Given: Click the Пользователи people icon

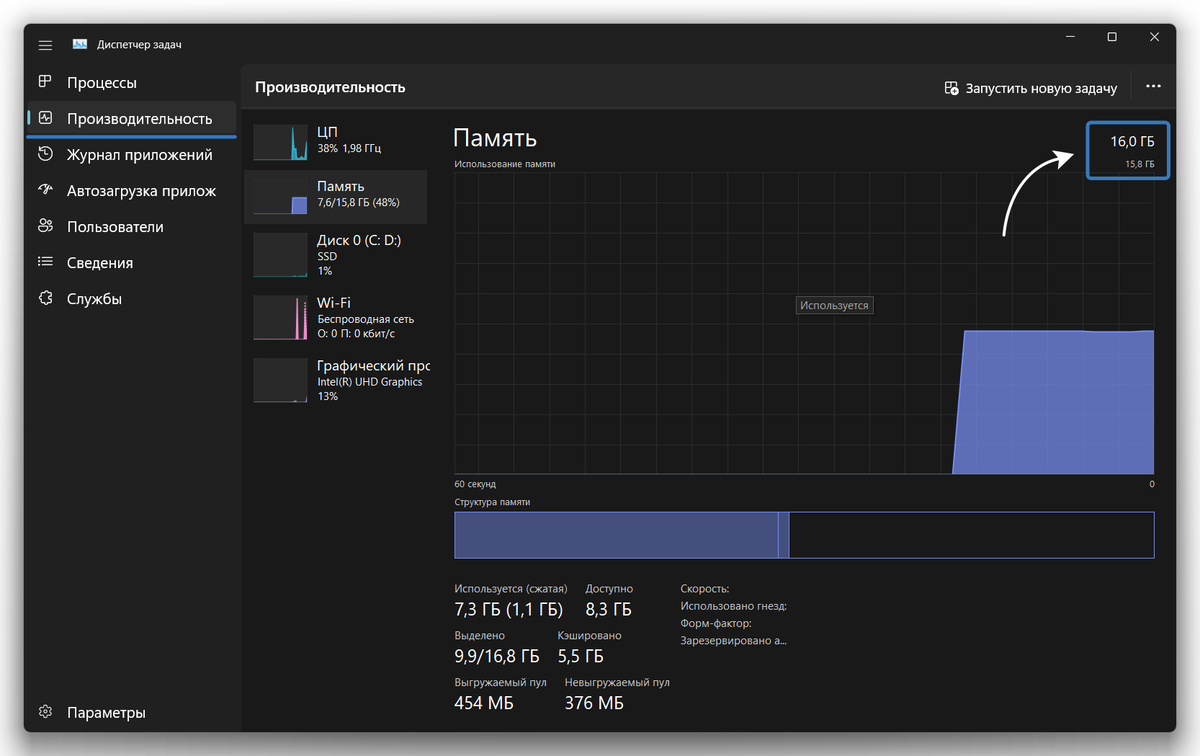Looking at the screenshot, I should coord(45,226).
